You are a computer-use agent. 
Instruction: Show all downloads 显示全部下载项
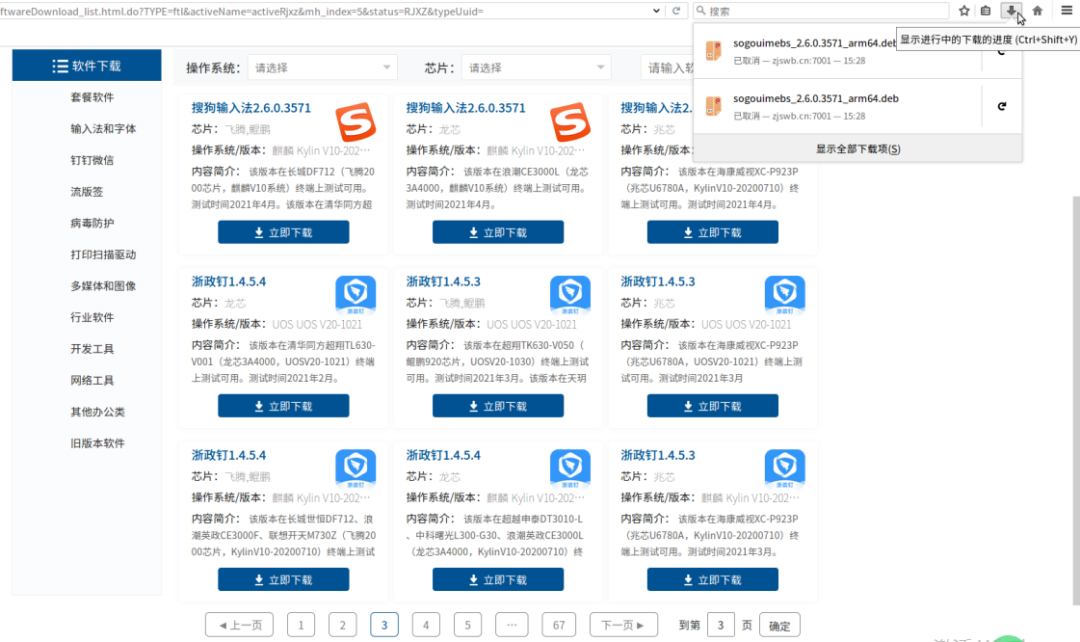pos(858,149)
